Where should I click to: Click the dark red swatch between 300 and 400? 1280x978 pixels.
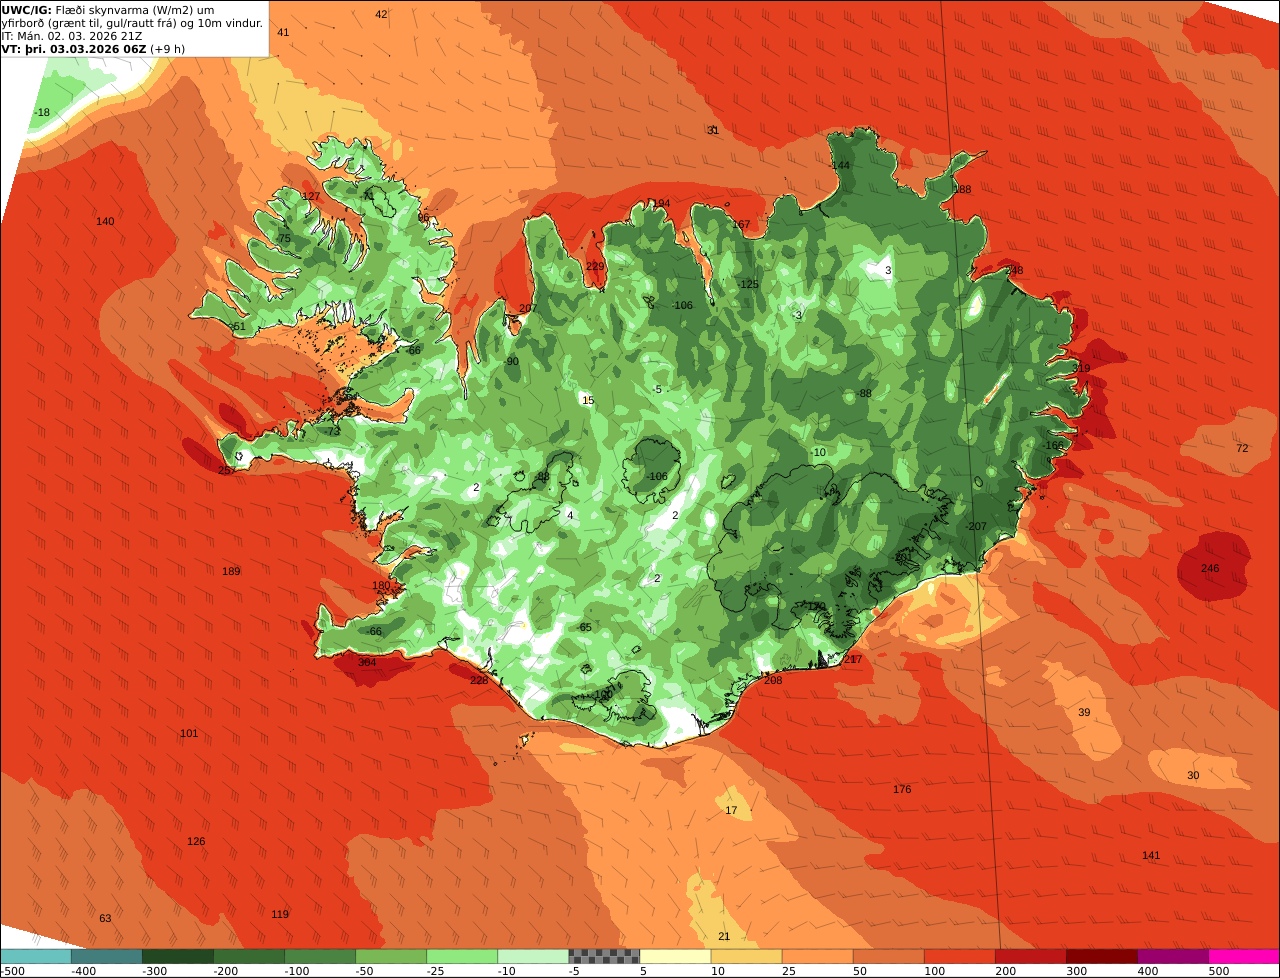coord(1100,956)
